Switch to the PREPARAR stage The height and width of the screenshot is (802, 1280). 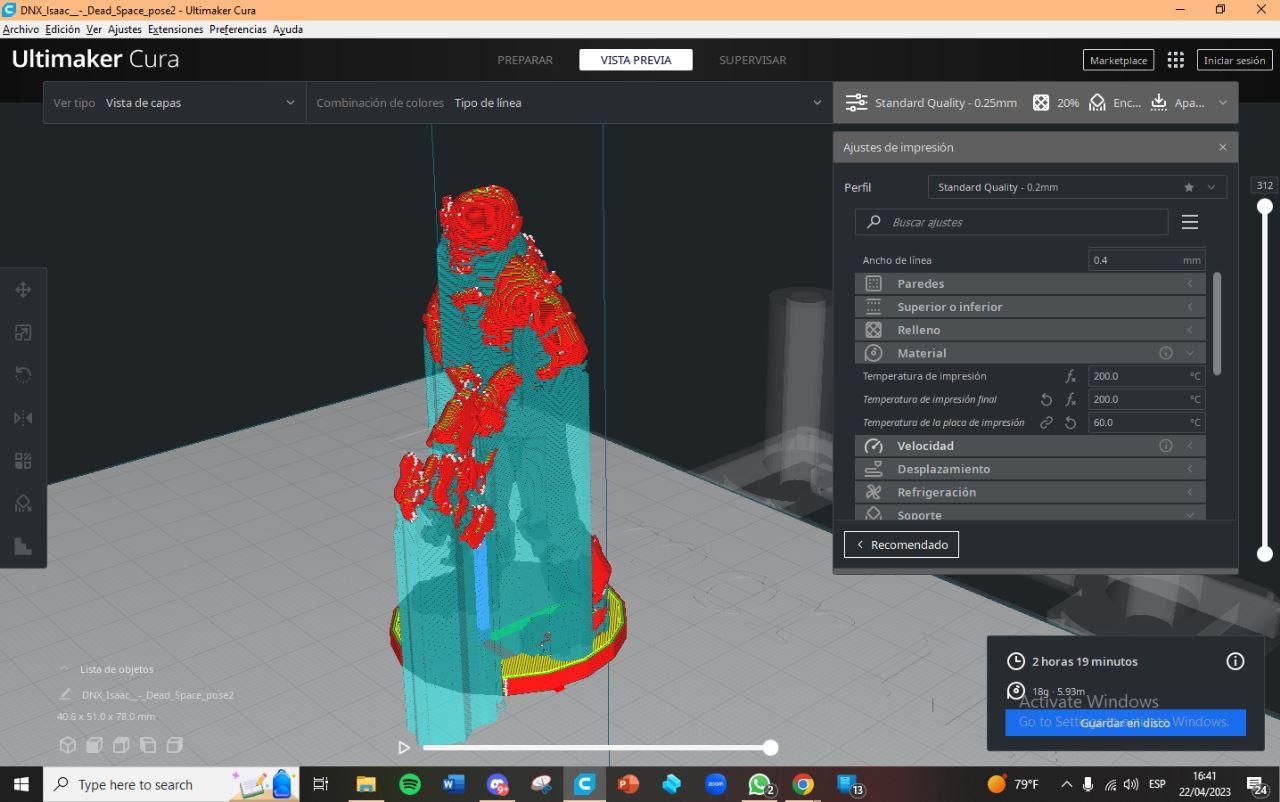tap(525, 60)
